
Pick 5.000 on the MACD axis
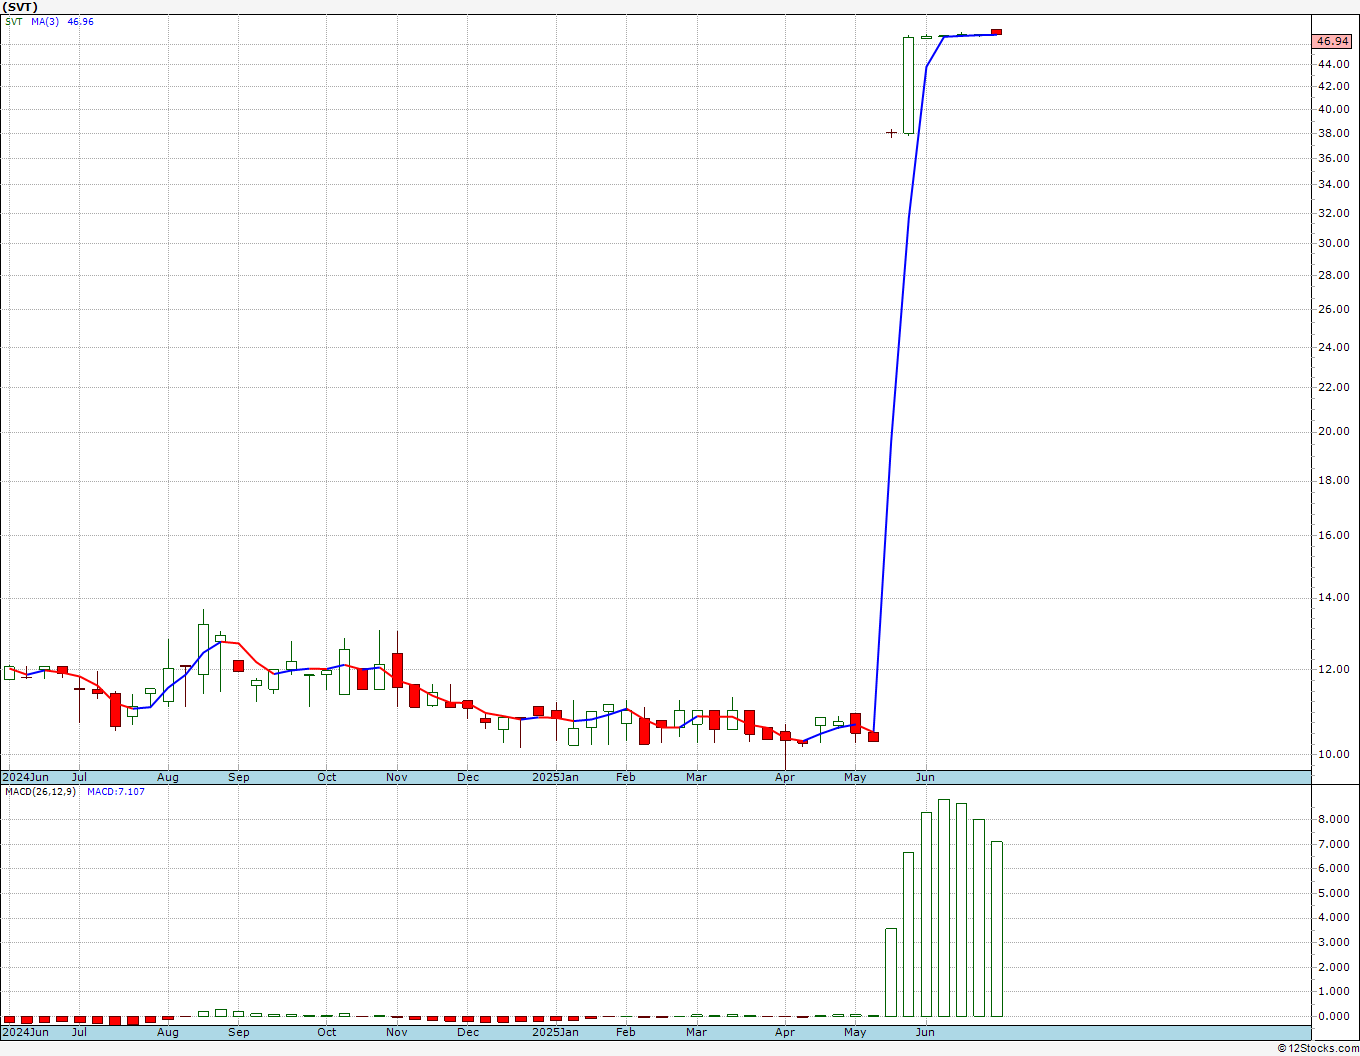point(1334,893)
